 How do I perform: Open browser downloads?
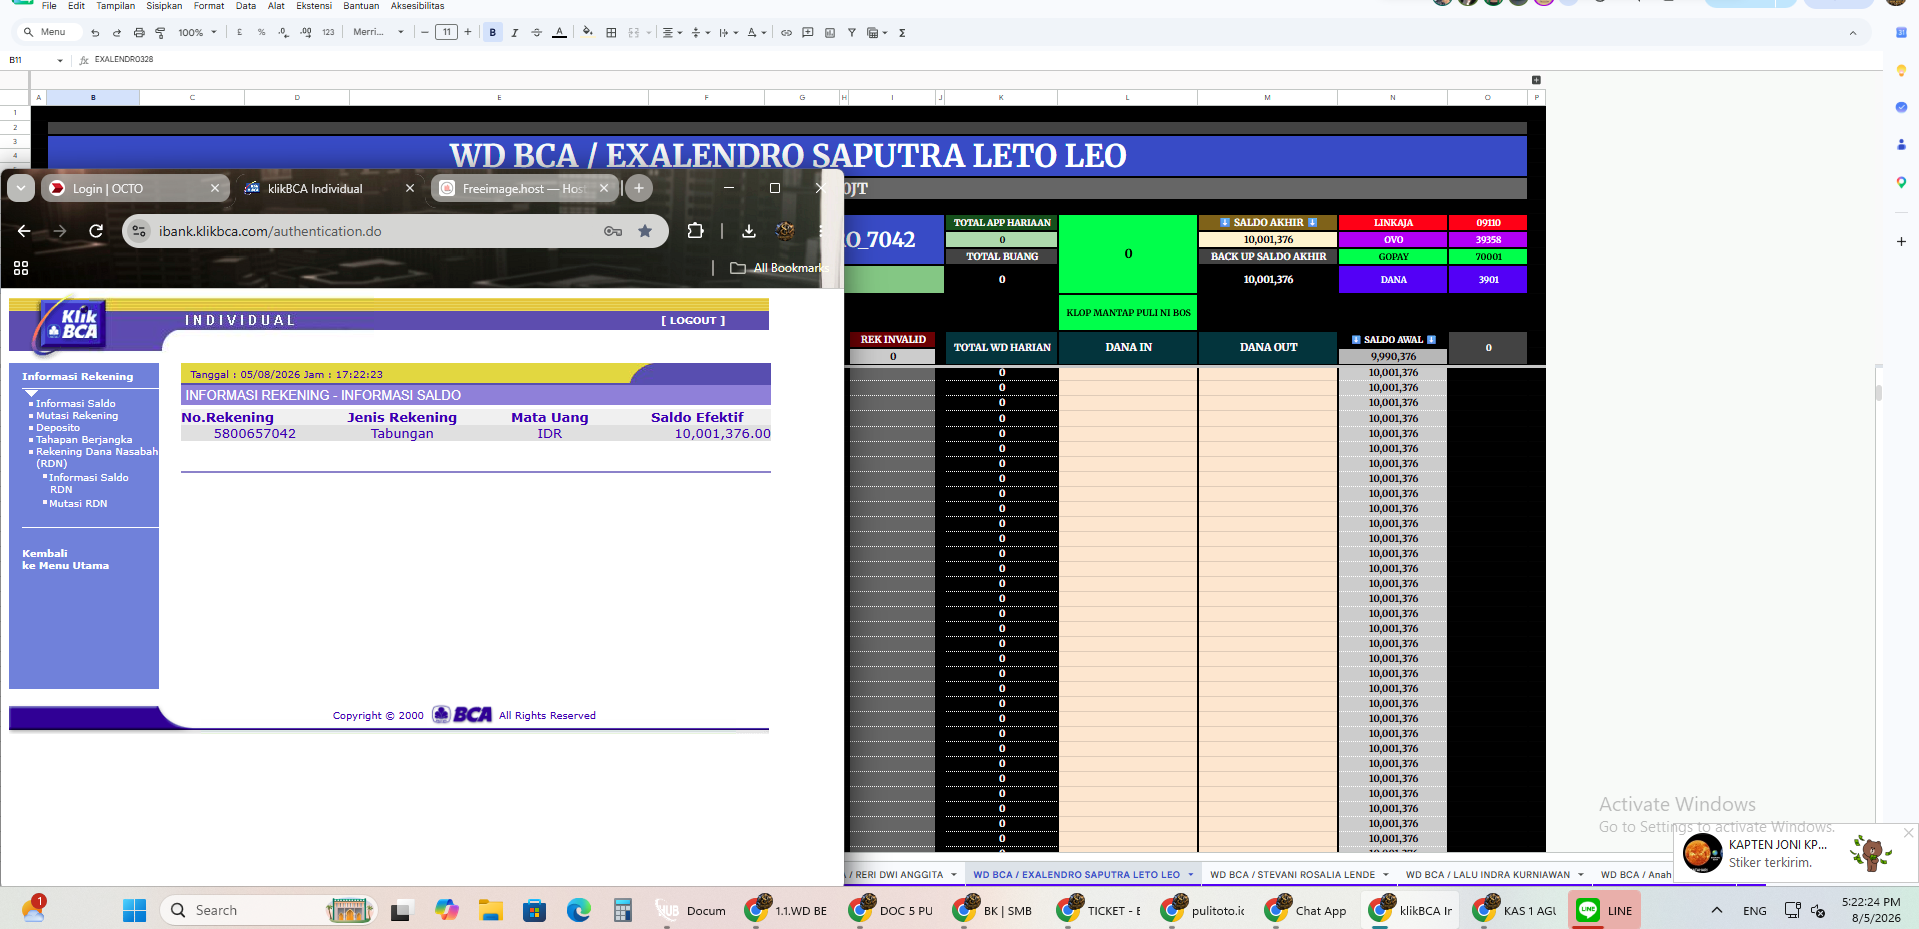748,231
